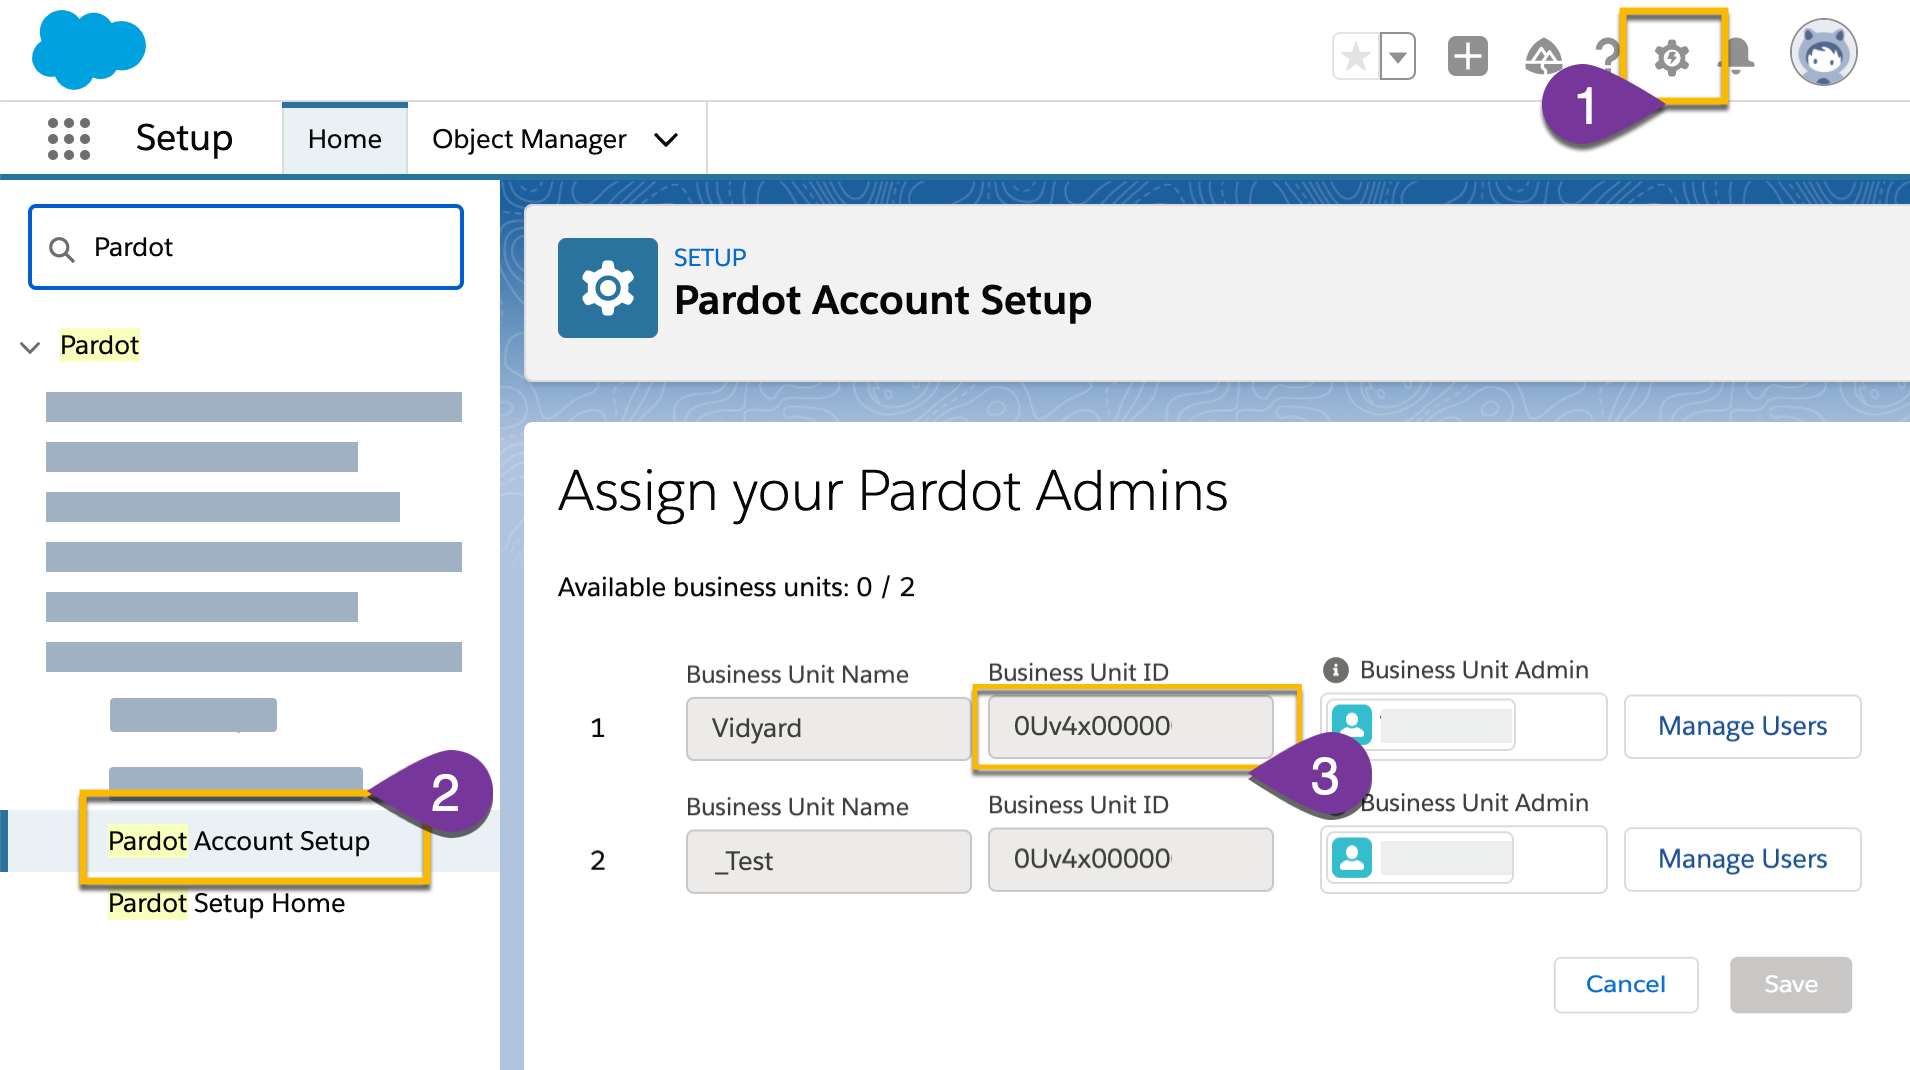
Task: Click the Business Unit Admin info icon
Action: 1335,670
